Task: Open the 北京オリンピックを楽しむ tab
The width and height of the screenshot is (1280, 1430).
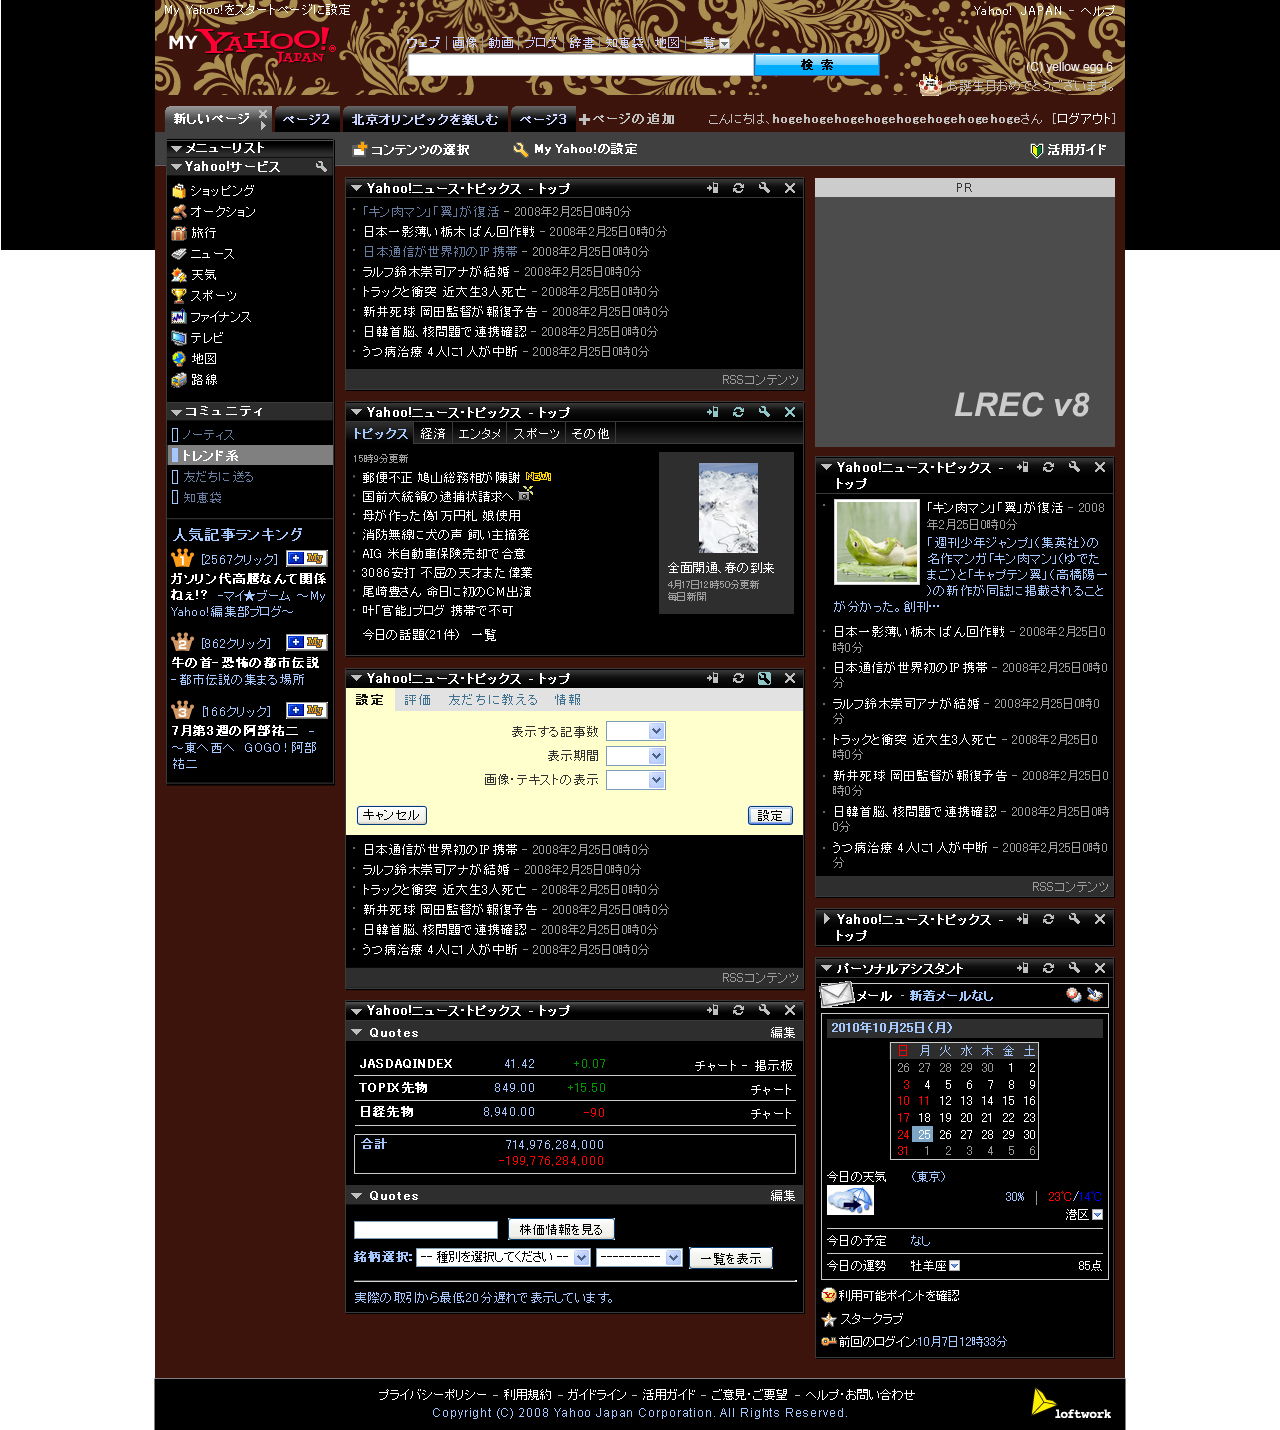Action: pos(425,119)
